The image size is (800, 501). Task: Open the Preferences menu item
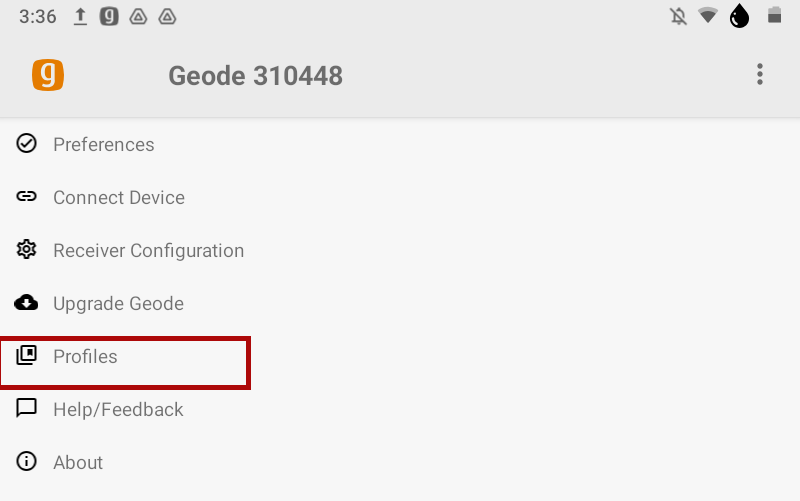click(104, 145)
